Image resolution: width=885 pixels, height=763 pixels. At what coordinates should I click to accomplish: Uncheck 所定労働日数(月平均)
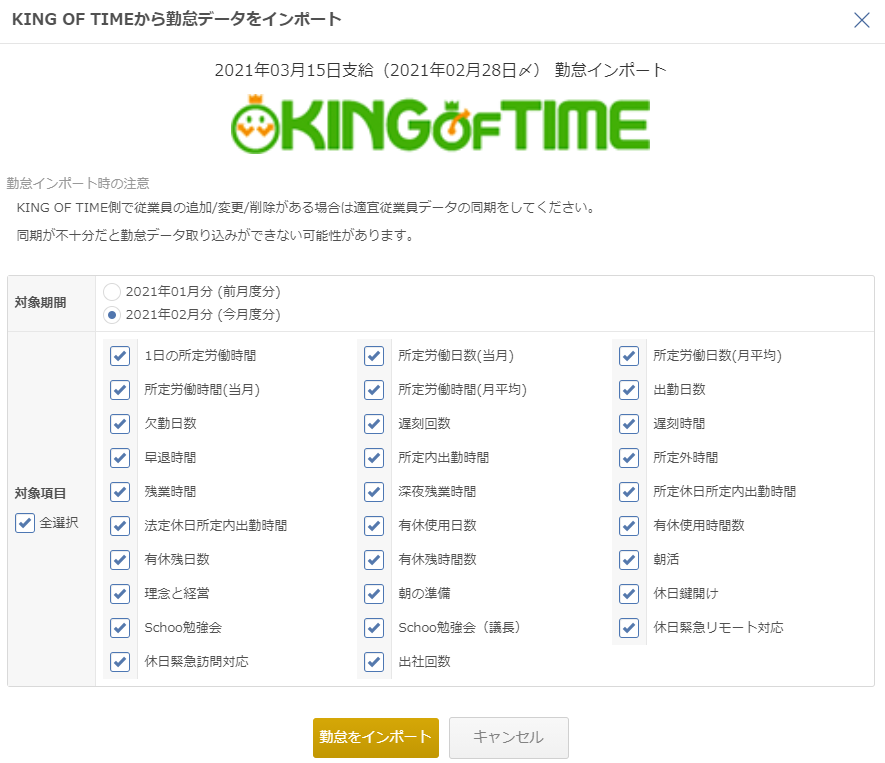pos(629,356)
